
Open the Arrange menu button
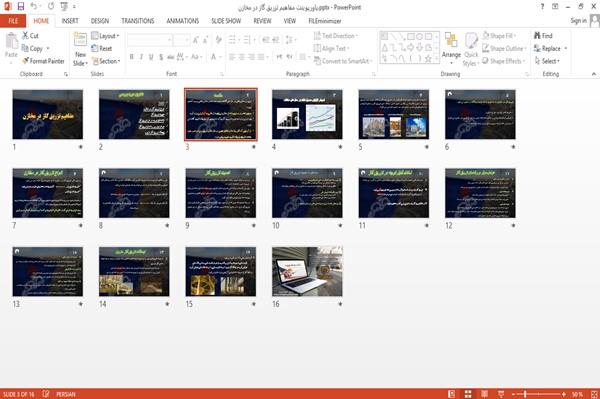click(451, 49)
